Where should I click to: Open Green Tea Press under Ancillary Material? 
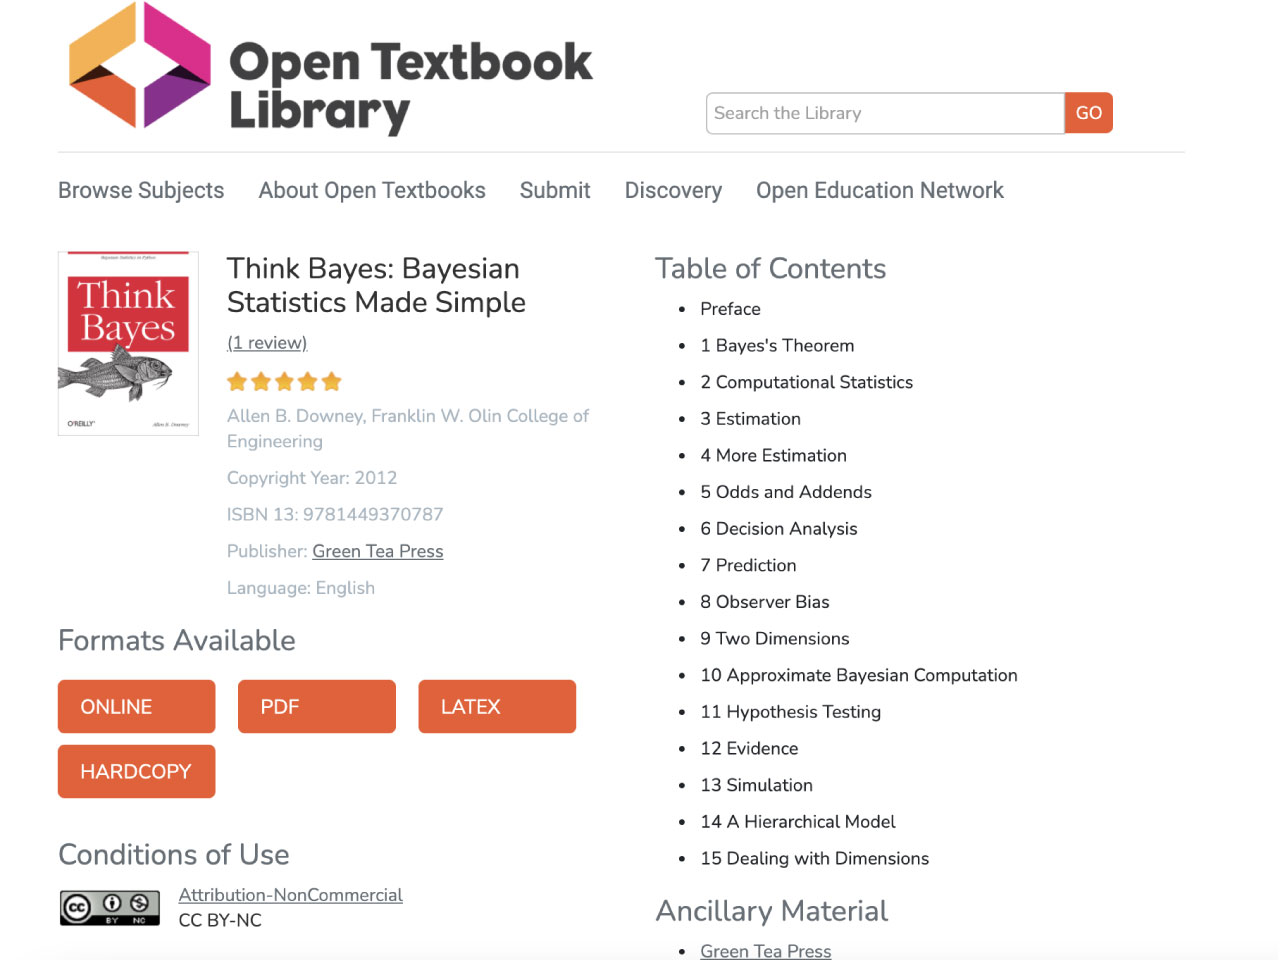coord(766,951)
